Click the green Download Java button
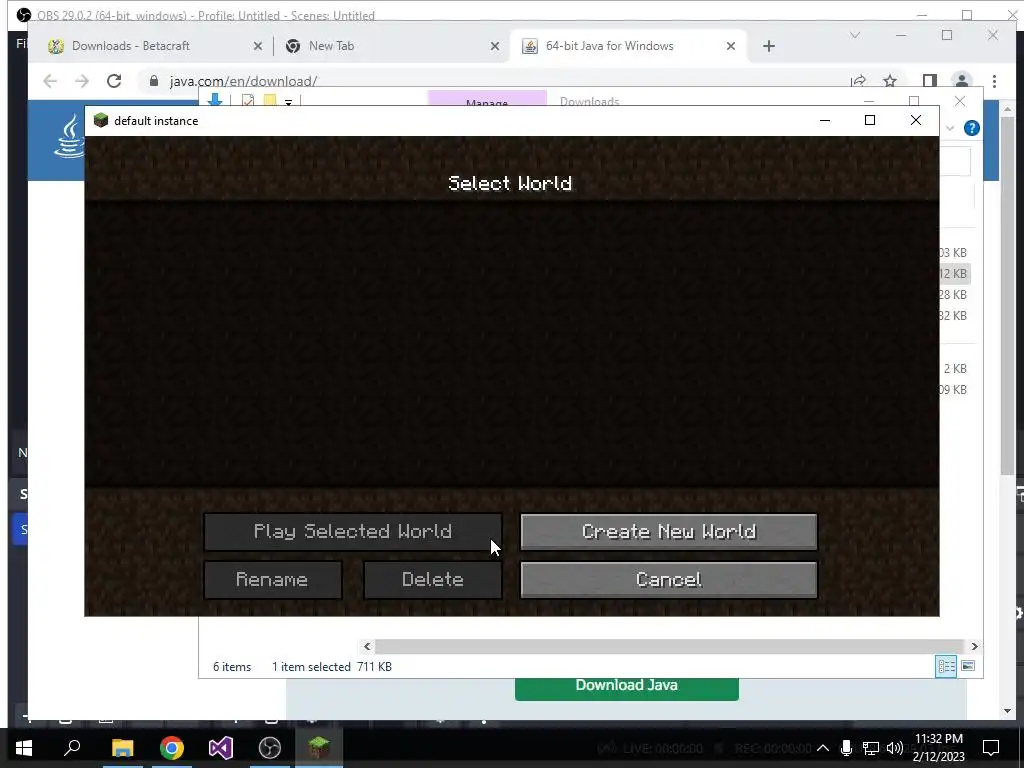Screen dimensions: 1024x768 pos(626,687)
